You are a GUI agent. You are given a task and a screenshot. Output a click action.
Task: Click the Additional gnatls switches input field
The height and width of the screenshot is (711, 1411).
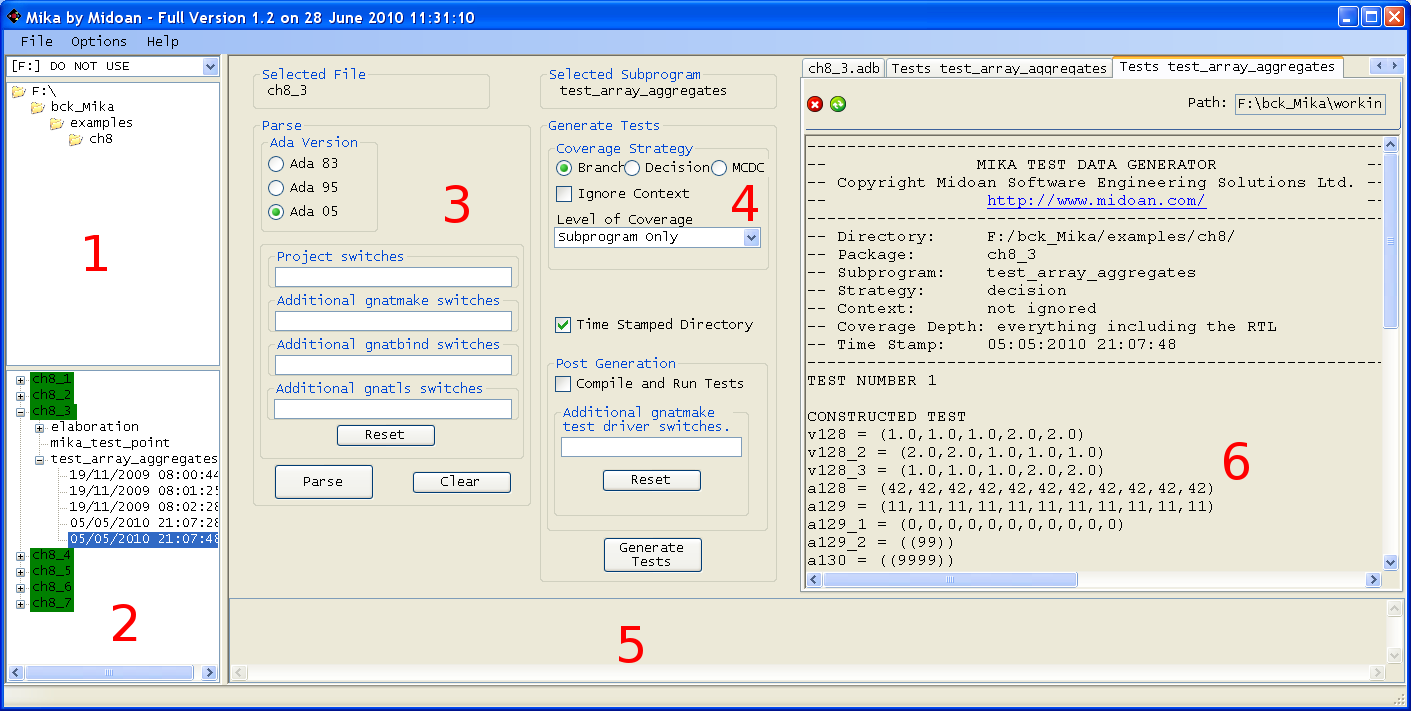[x=393, y=409]
